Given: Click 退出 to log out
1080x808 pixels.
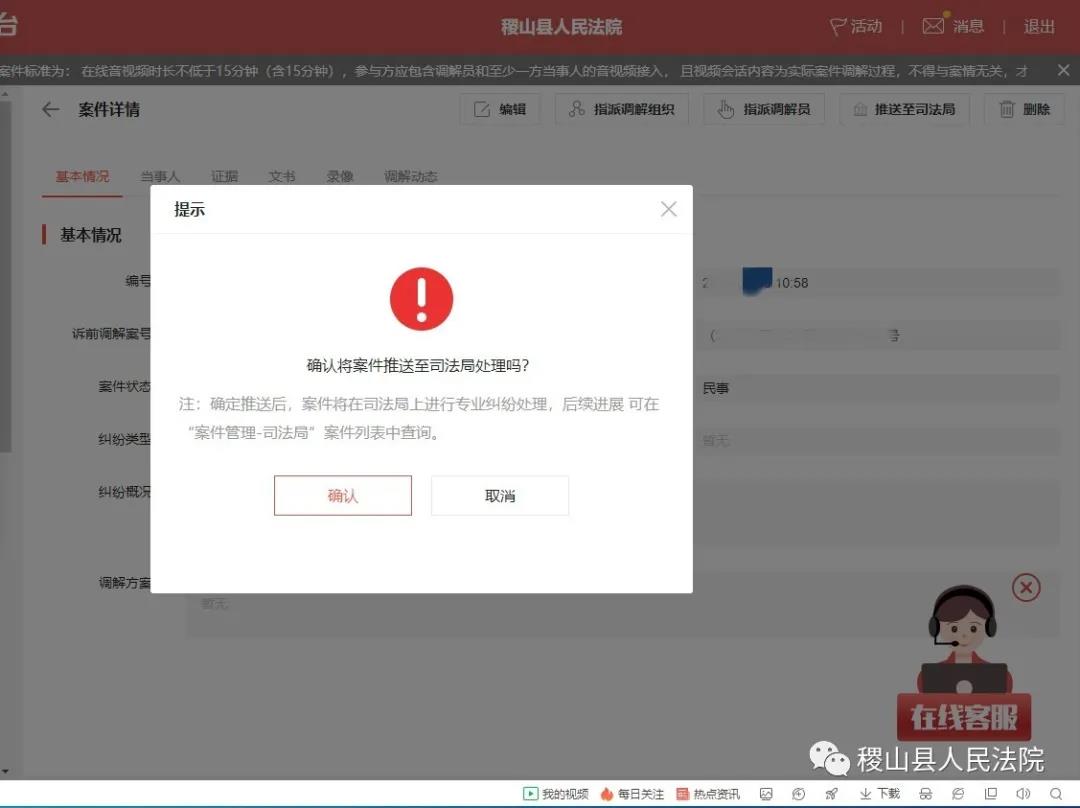Looking at the screenshot, I should 1039,27.
